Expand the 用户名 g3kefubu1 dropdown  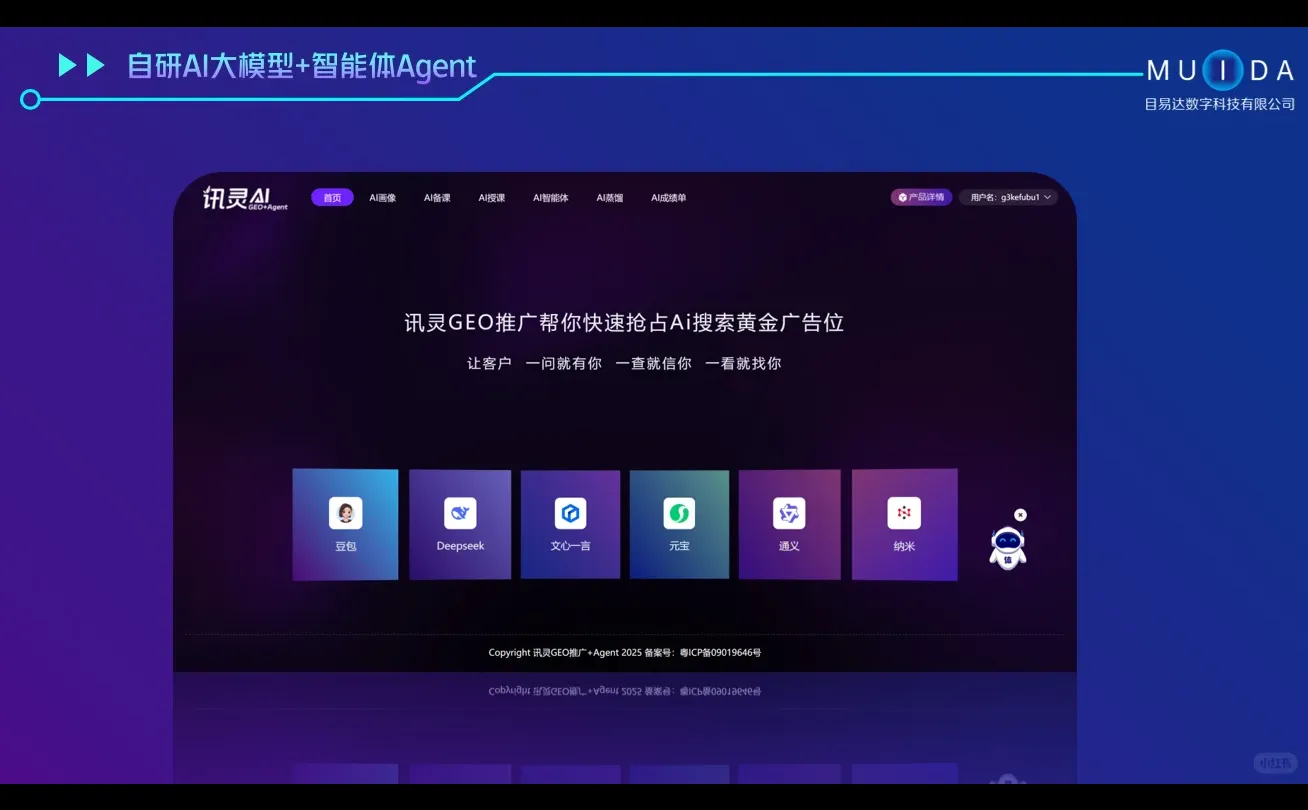tap(1008, 197)
